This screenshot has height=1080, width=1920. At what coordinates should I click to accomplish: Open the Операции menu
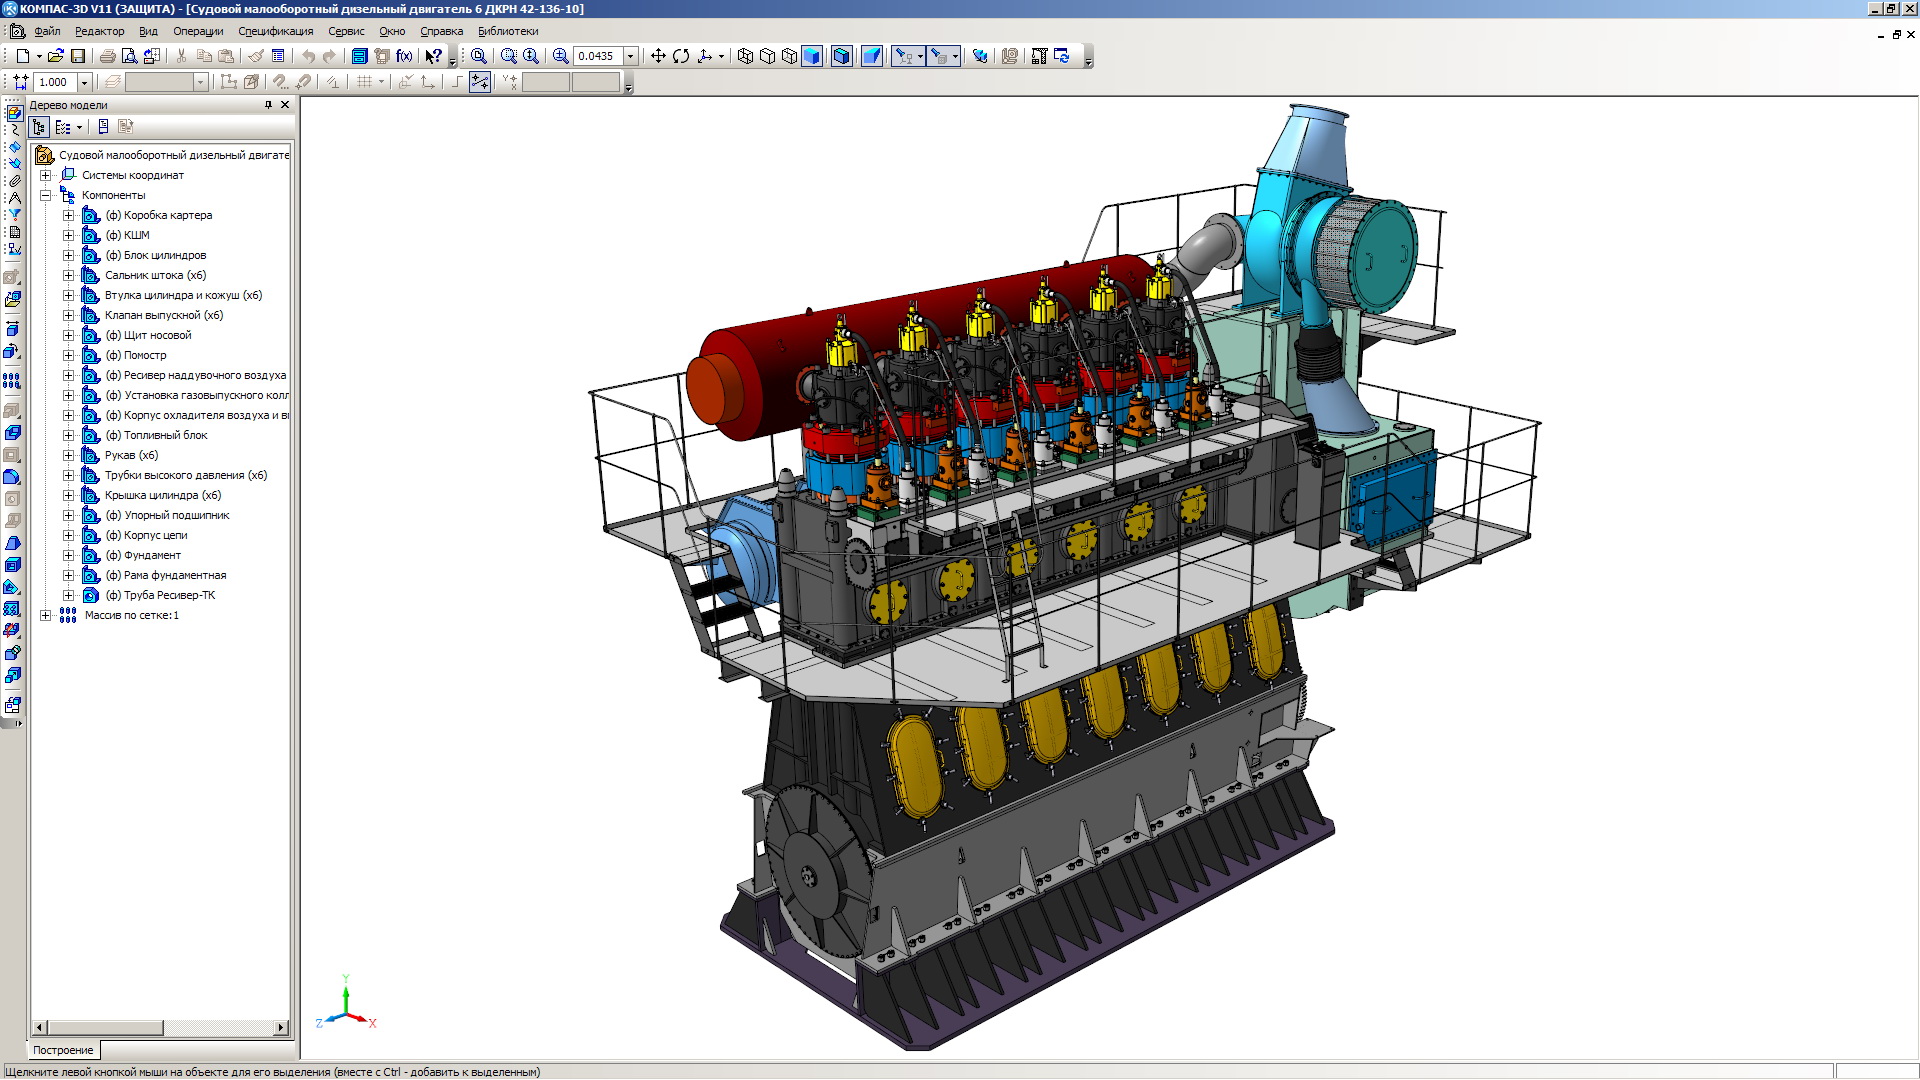[x=198, y=31]
